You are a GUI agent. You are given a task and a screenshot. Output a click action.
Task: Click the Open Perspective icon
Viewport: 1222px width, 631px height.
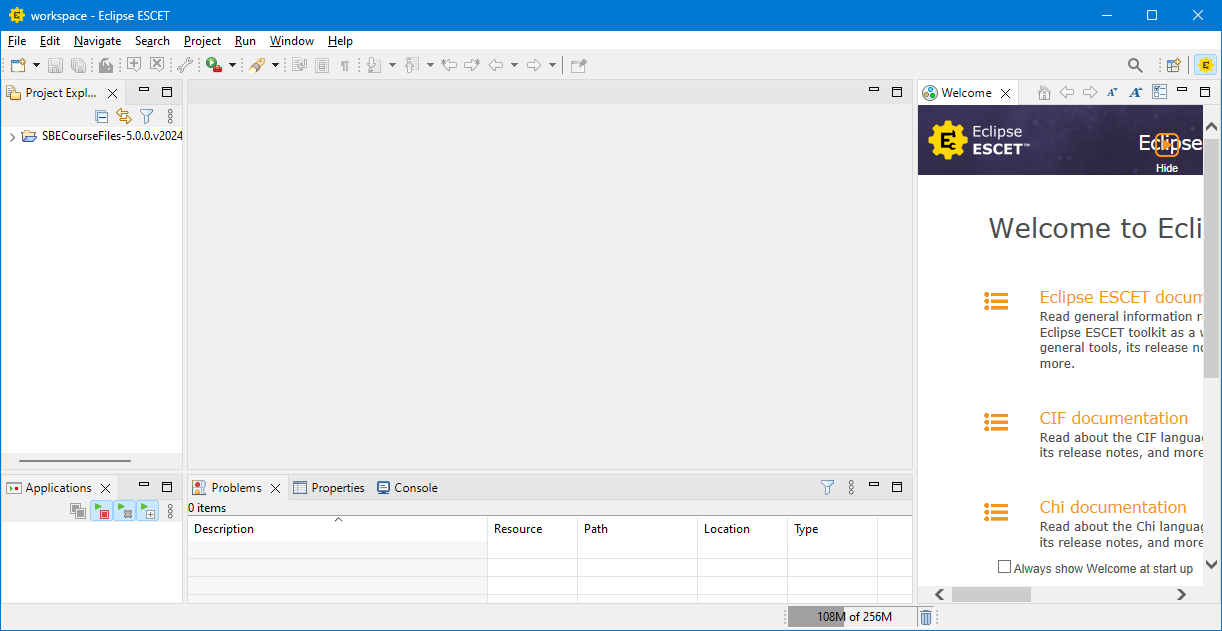pyautogui.click(x=1174, y=65)
